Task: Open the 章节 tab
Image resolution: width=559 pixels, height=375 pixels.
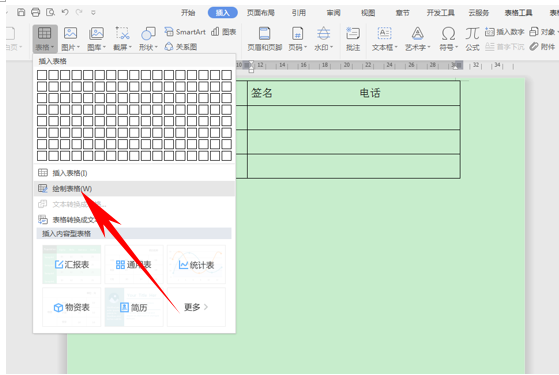Action: click(402, 13)
